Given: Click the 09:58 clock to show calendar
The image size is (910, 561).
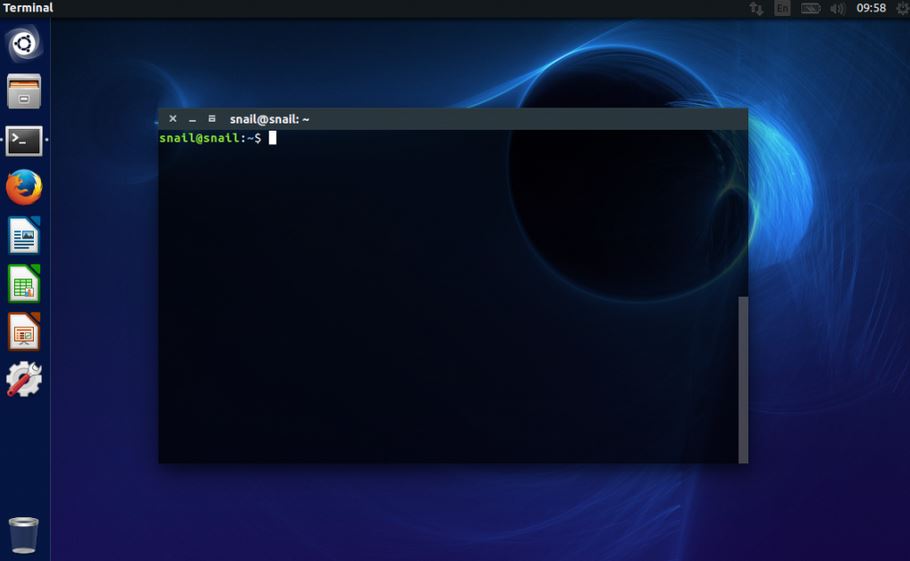Looking at the screenshot, I should pyautogui.click(x=871, y=8).
